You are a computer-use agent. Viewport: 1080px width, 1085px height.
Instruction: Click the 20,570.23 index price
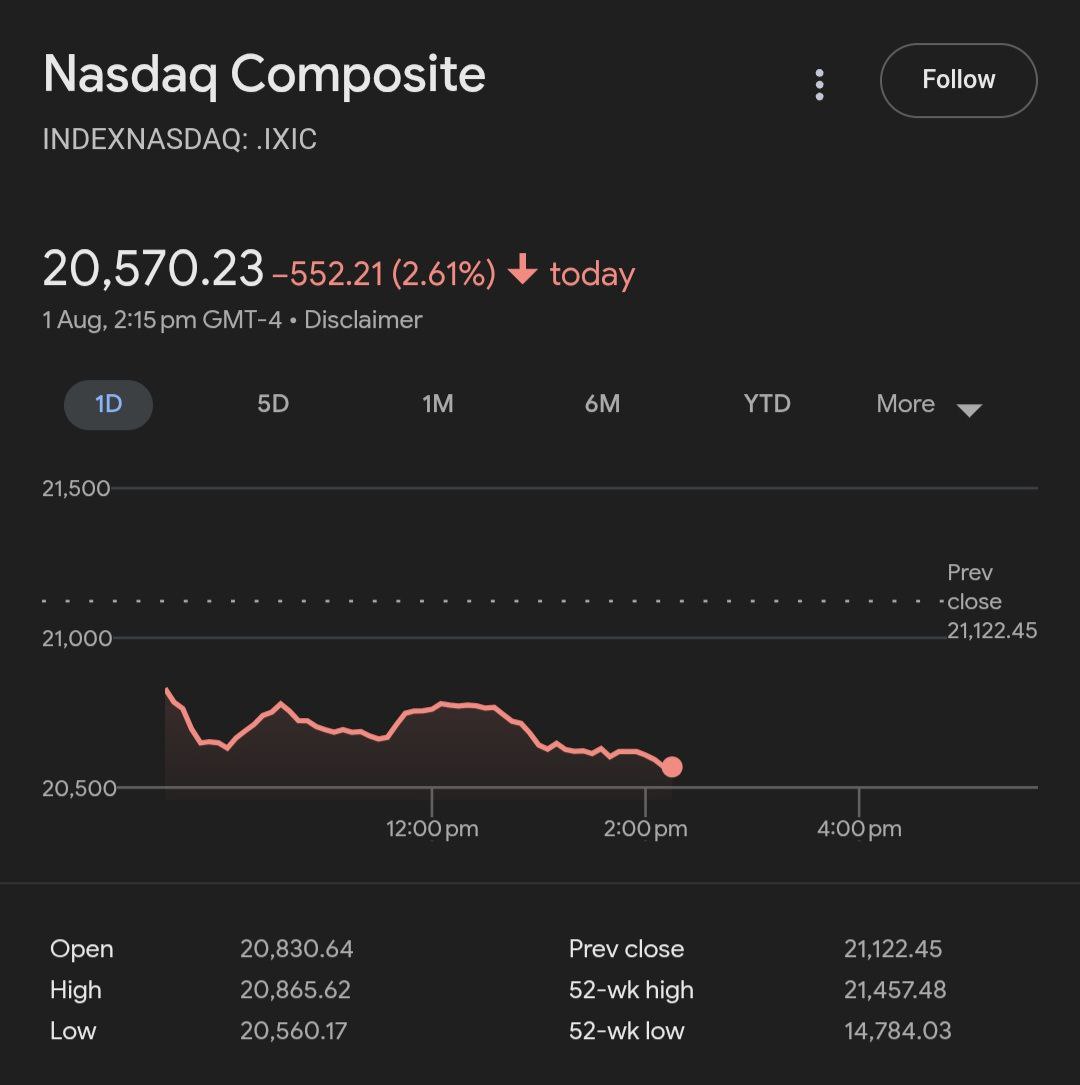pos(153,269)
